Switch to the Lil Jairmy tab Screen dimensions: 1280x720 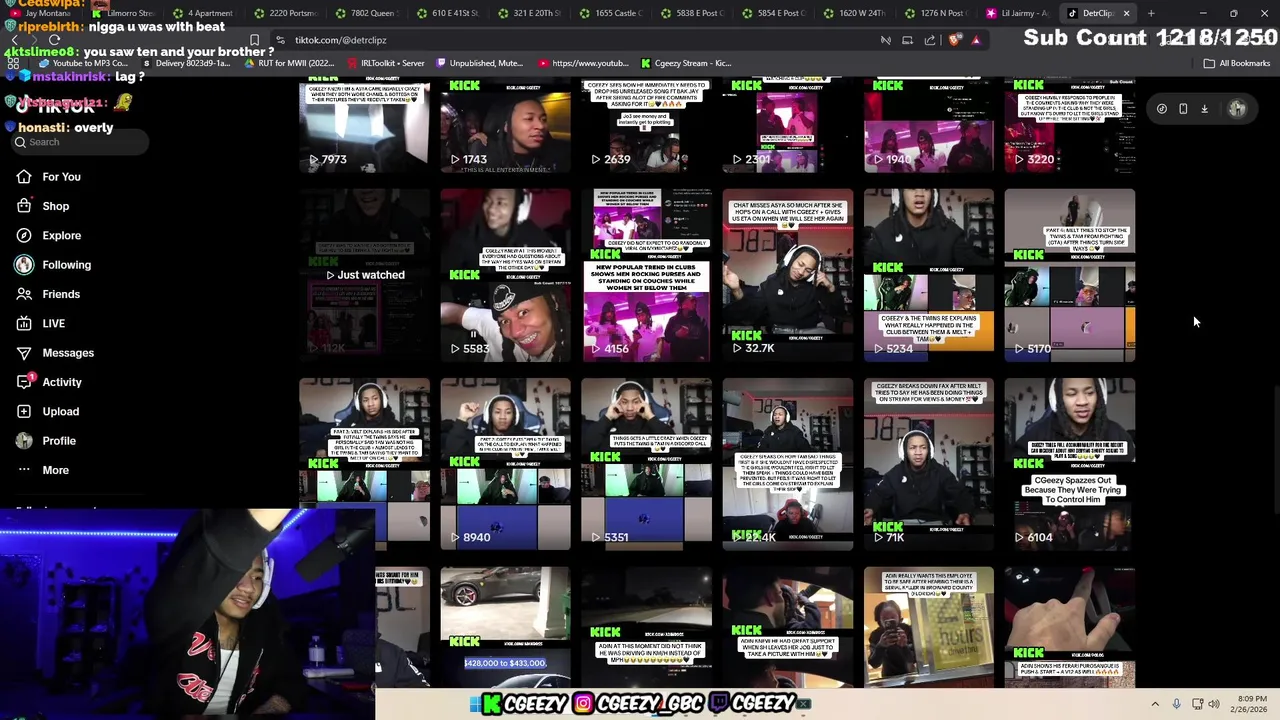tap(1018, 13)
